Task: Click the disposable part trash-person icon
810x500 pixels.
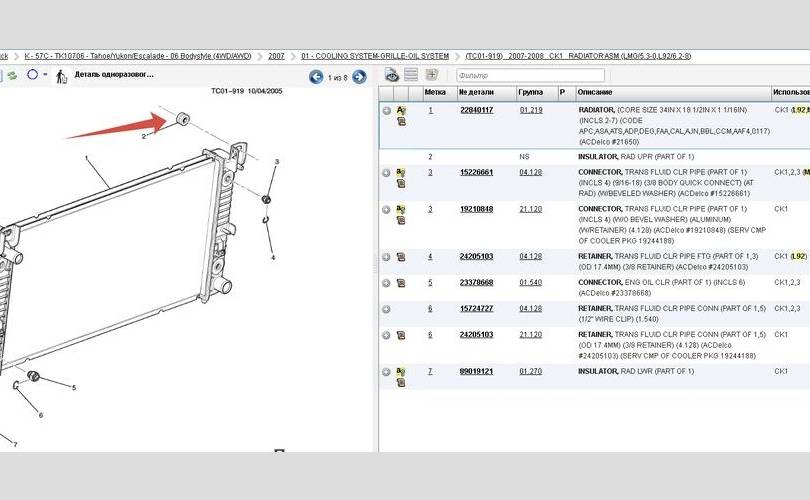Action: [x=62, y=76]
